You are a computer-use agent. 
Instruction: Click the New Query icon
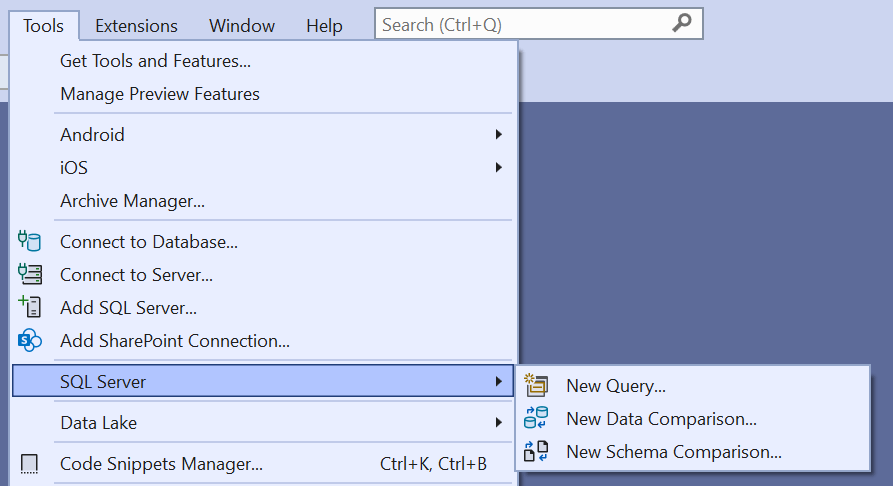[x=537, y=385]
